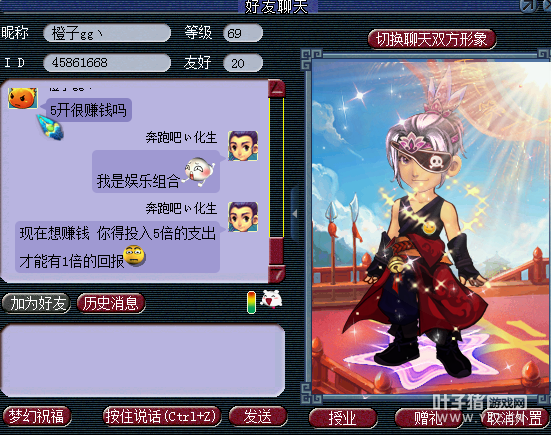Click 加为好友 add friend button
Viewport: 551px width, 435px height.
point(36,303)
